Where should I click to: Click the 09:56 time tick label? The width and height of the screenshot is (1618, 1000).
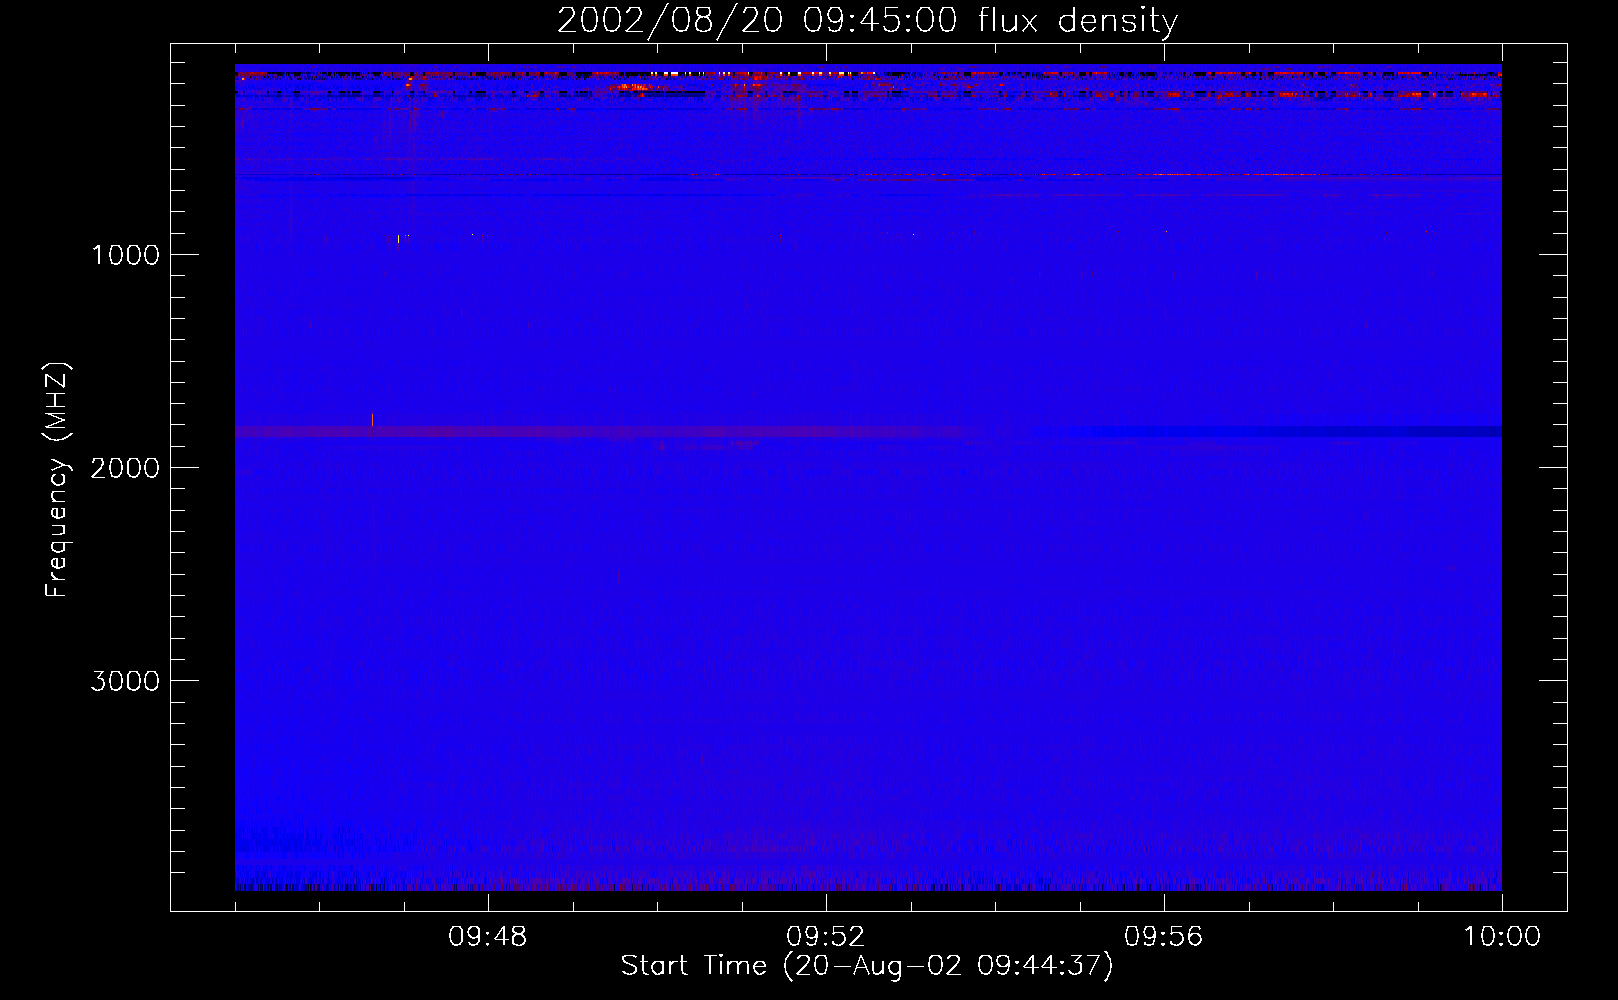pos(1164,937)
